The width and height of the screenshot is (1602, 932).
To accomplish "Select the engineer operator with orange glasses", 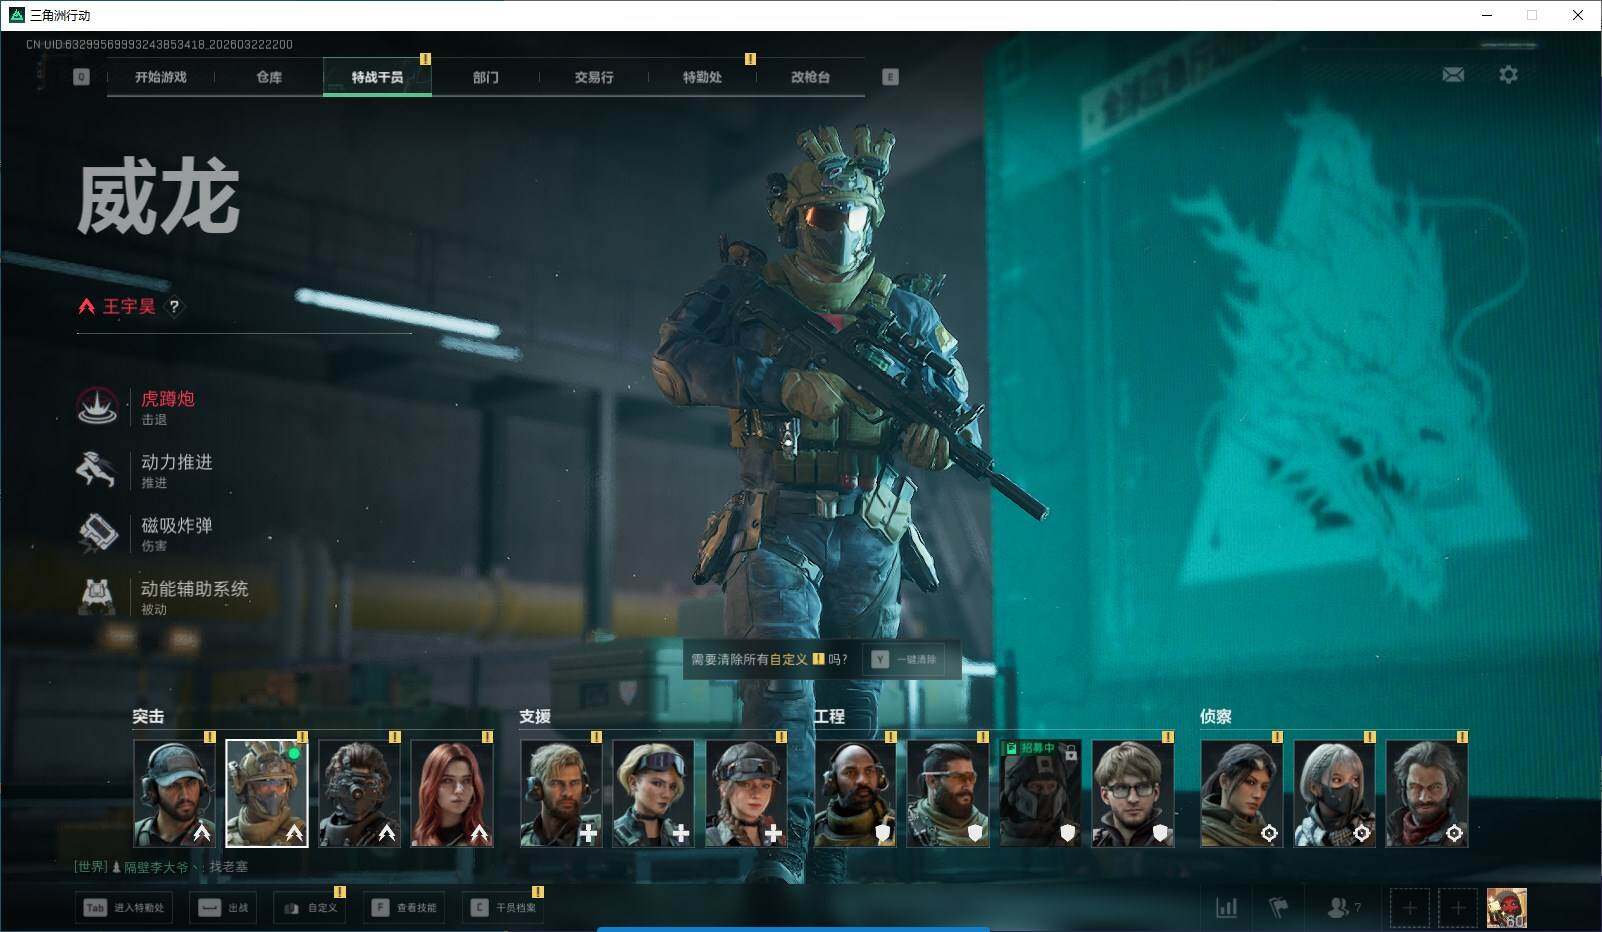I will [x=948, y=794].
